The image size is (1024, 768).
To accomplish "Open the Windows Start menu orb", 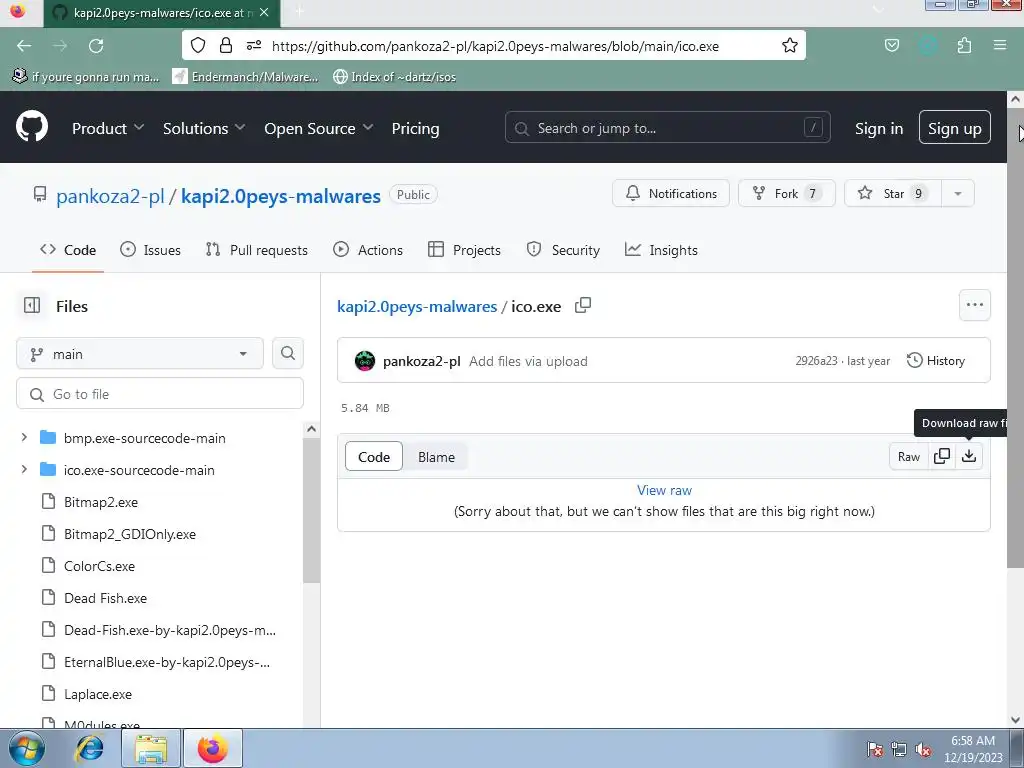I will coord(27,749).
